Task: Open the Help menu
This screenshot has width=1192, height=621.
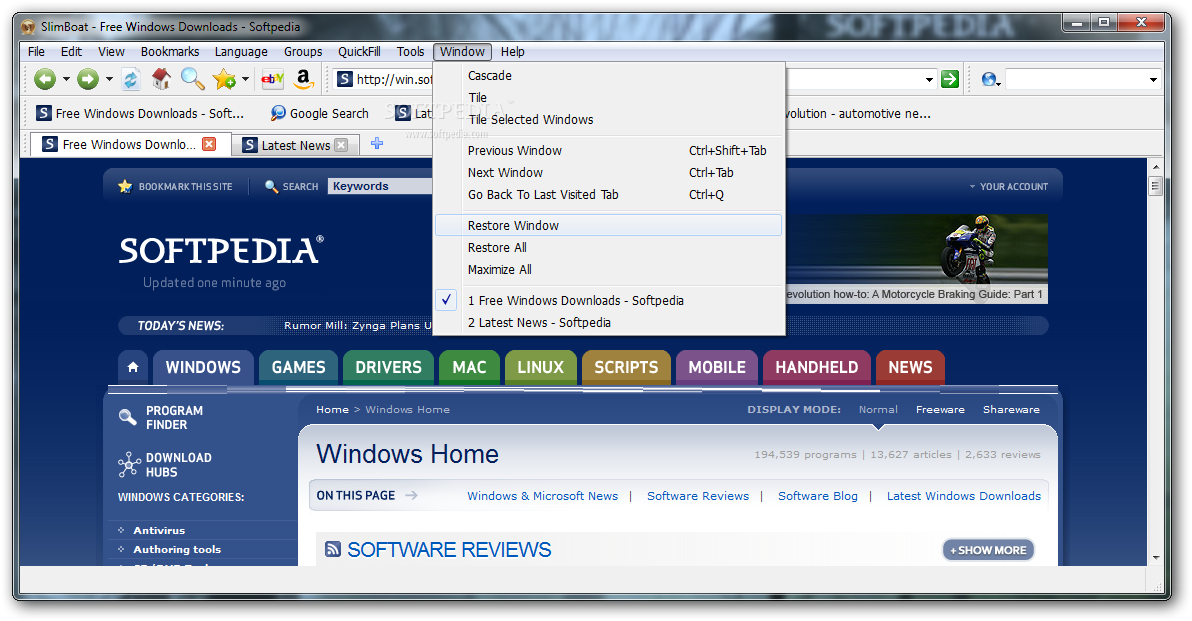Action: tap(512, 52)
